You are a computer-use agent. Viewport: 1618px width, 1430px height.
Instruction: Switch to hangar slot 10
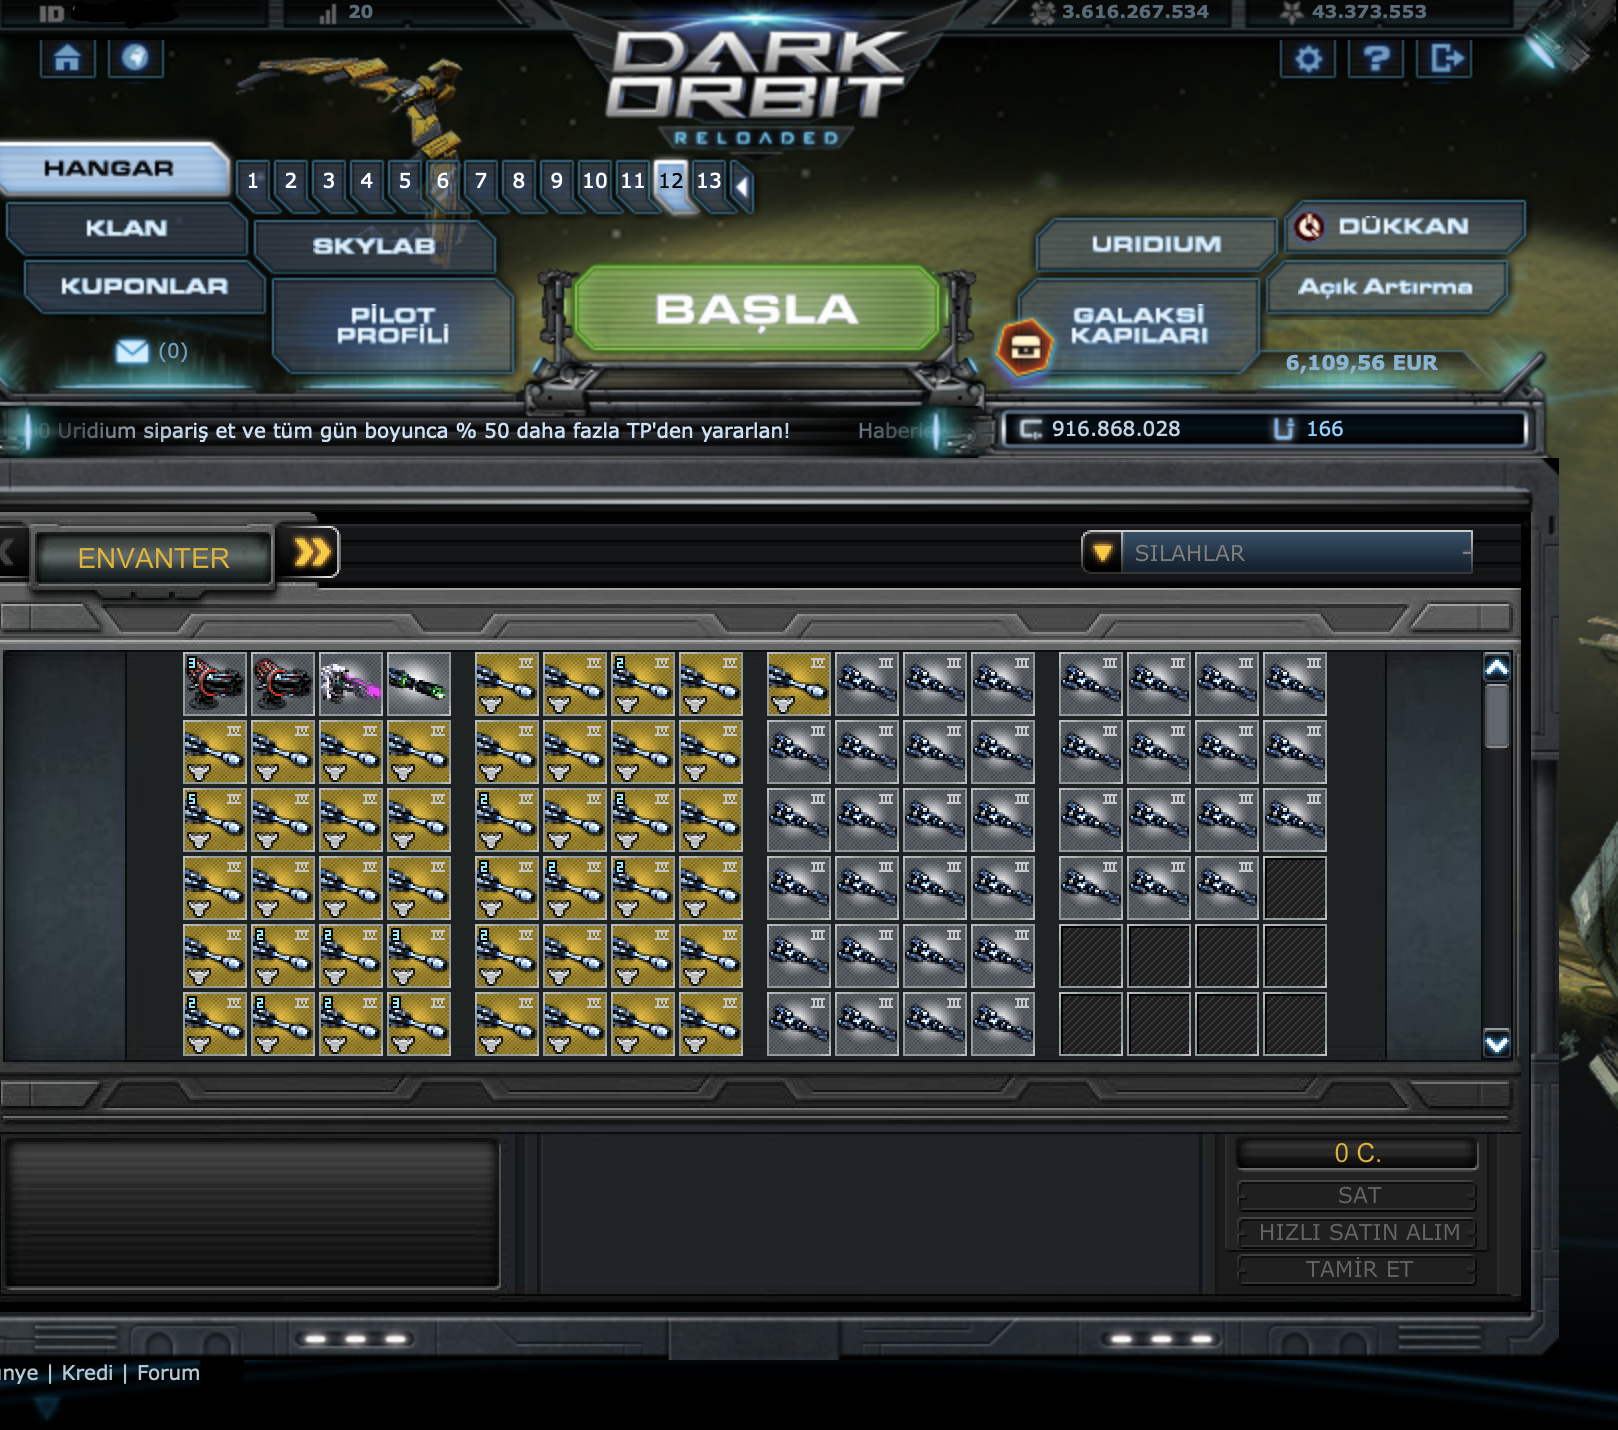pos(595,181)
